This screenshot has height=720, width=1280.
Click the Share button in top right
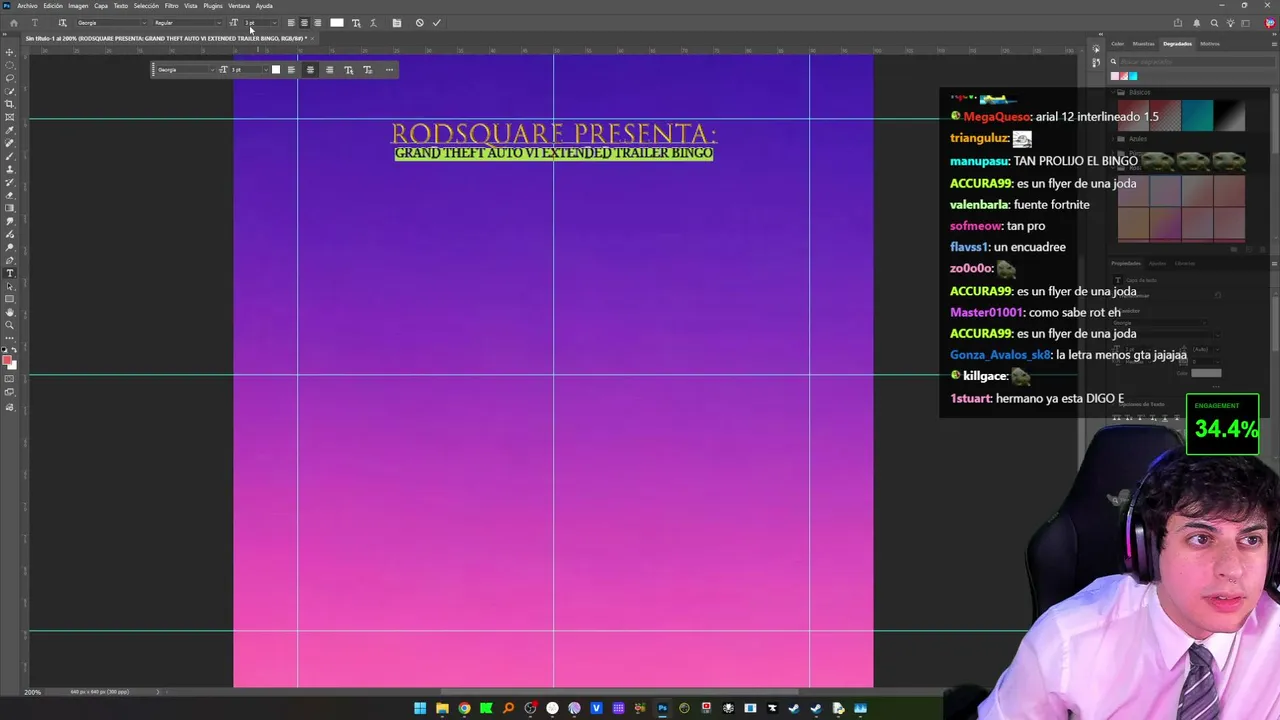click(x=1178, y=23)
